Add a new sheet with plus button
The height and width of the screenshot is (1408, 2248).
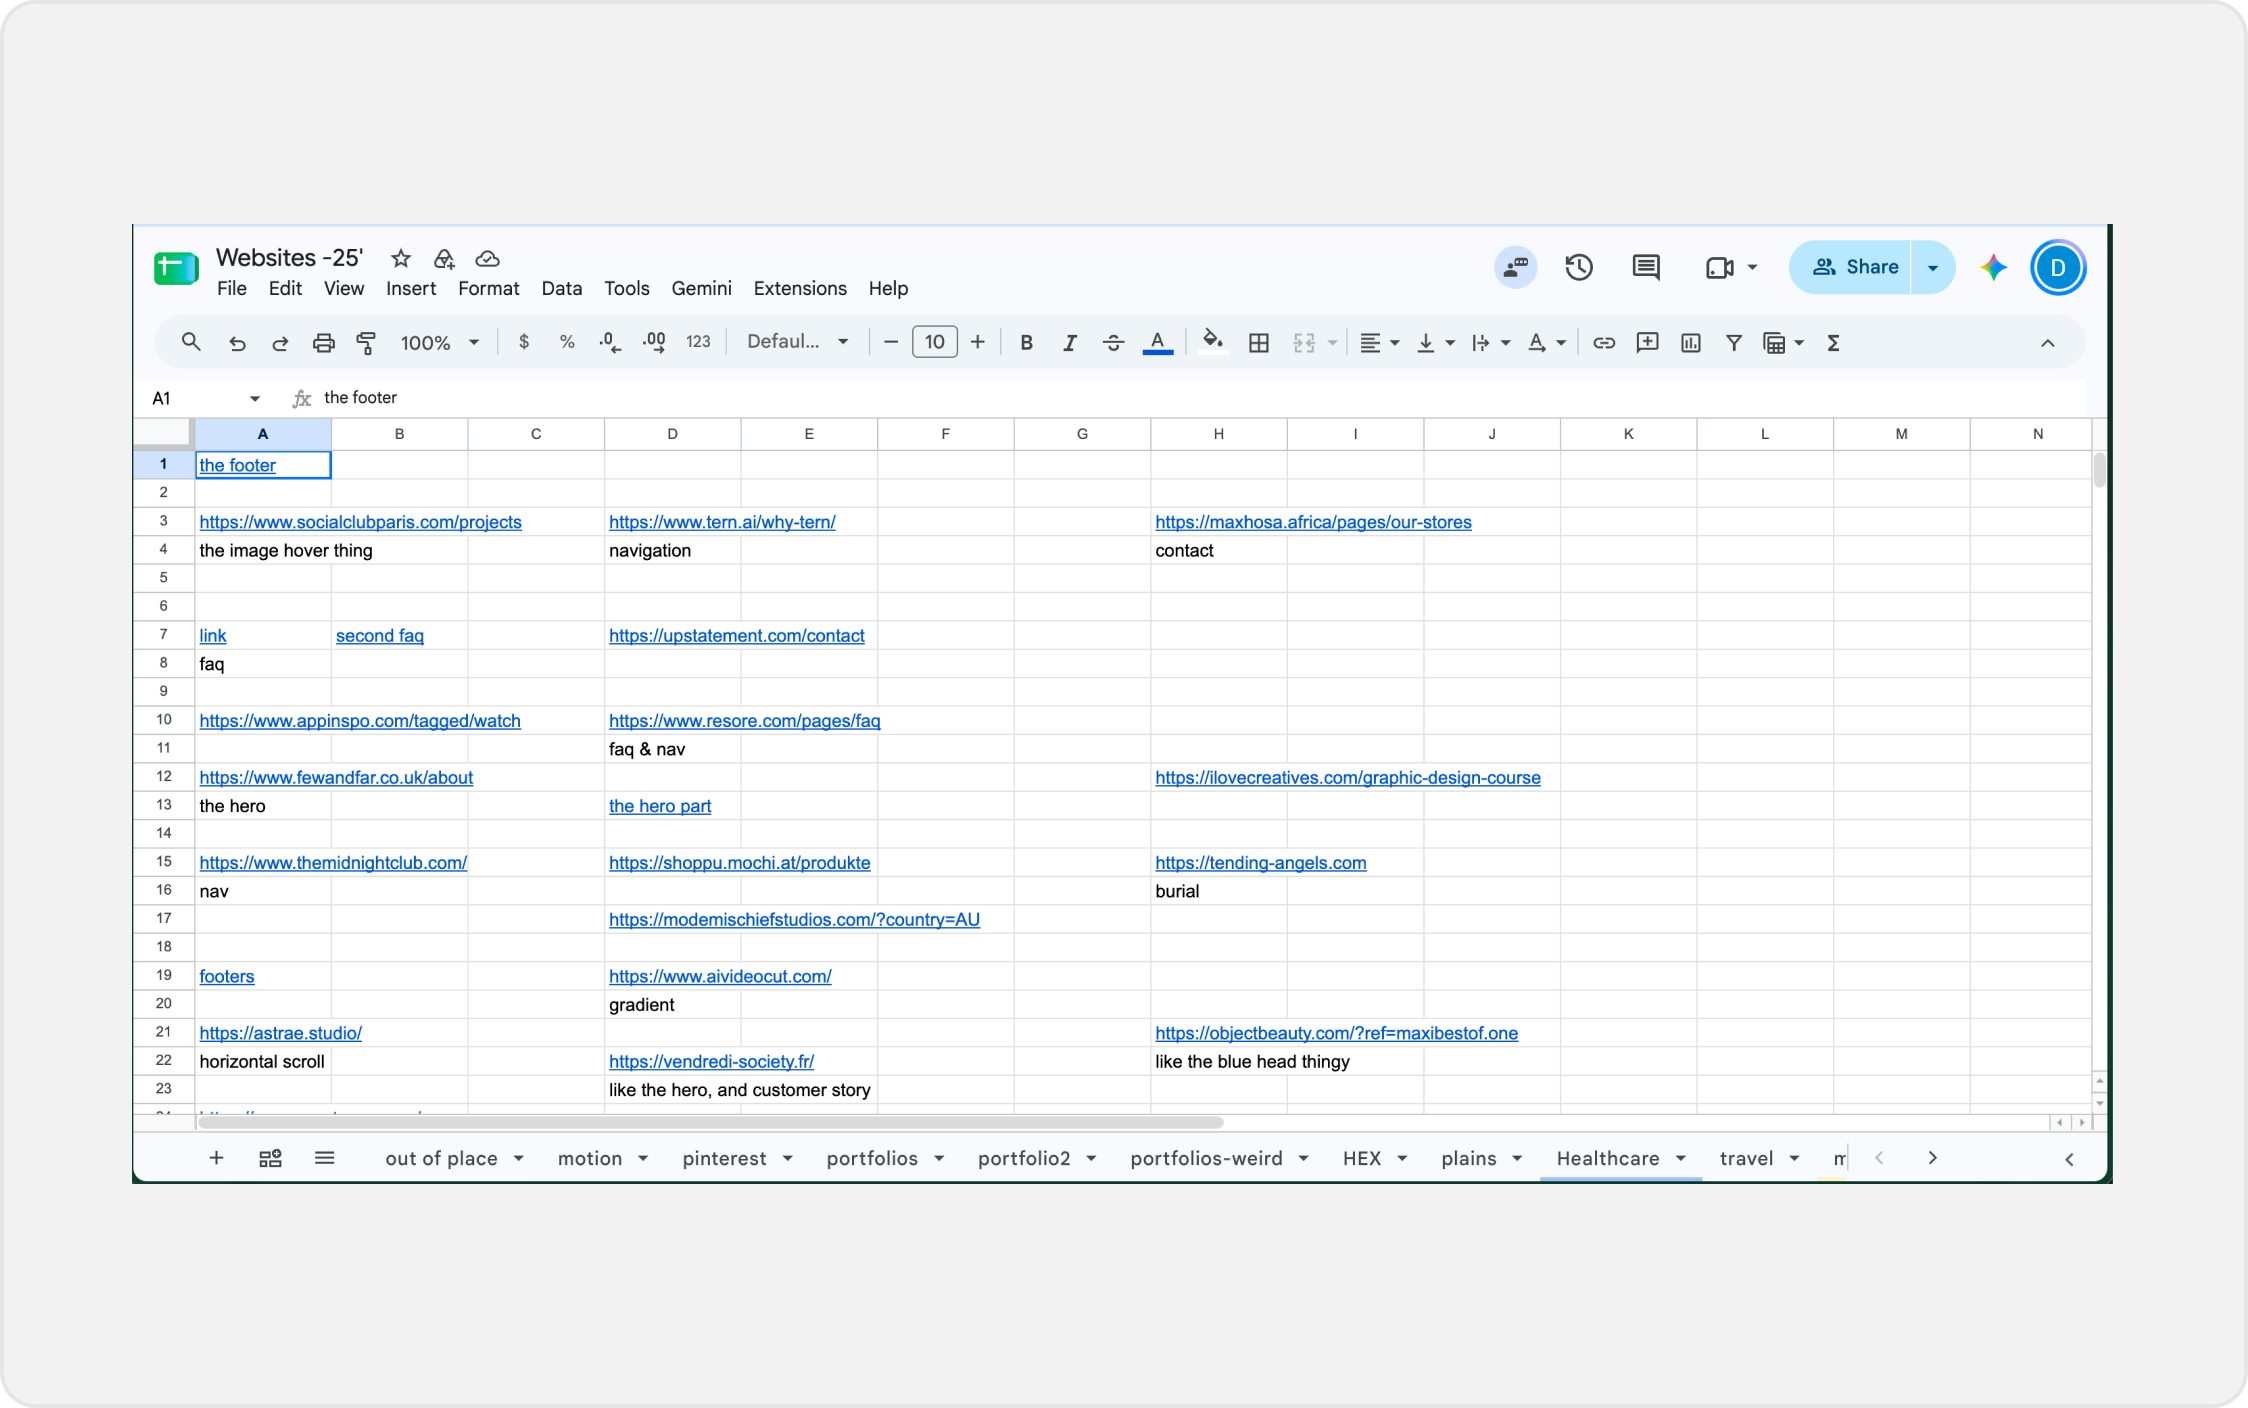click(x=216, y=1158)
